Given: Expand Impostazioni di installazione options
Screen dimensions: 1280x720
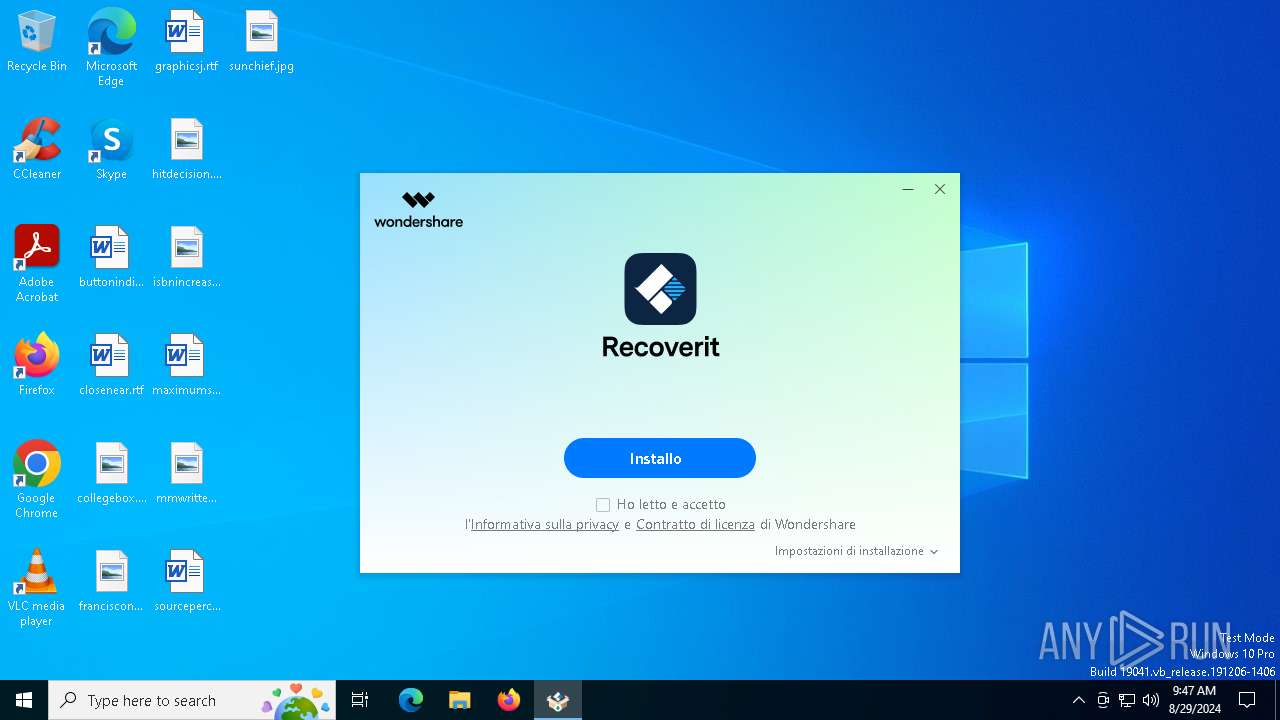Looking at the screenshot, I should tap(856, 551).
